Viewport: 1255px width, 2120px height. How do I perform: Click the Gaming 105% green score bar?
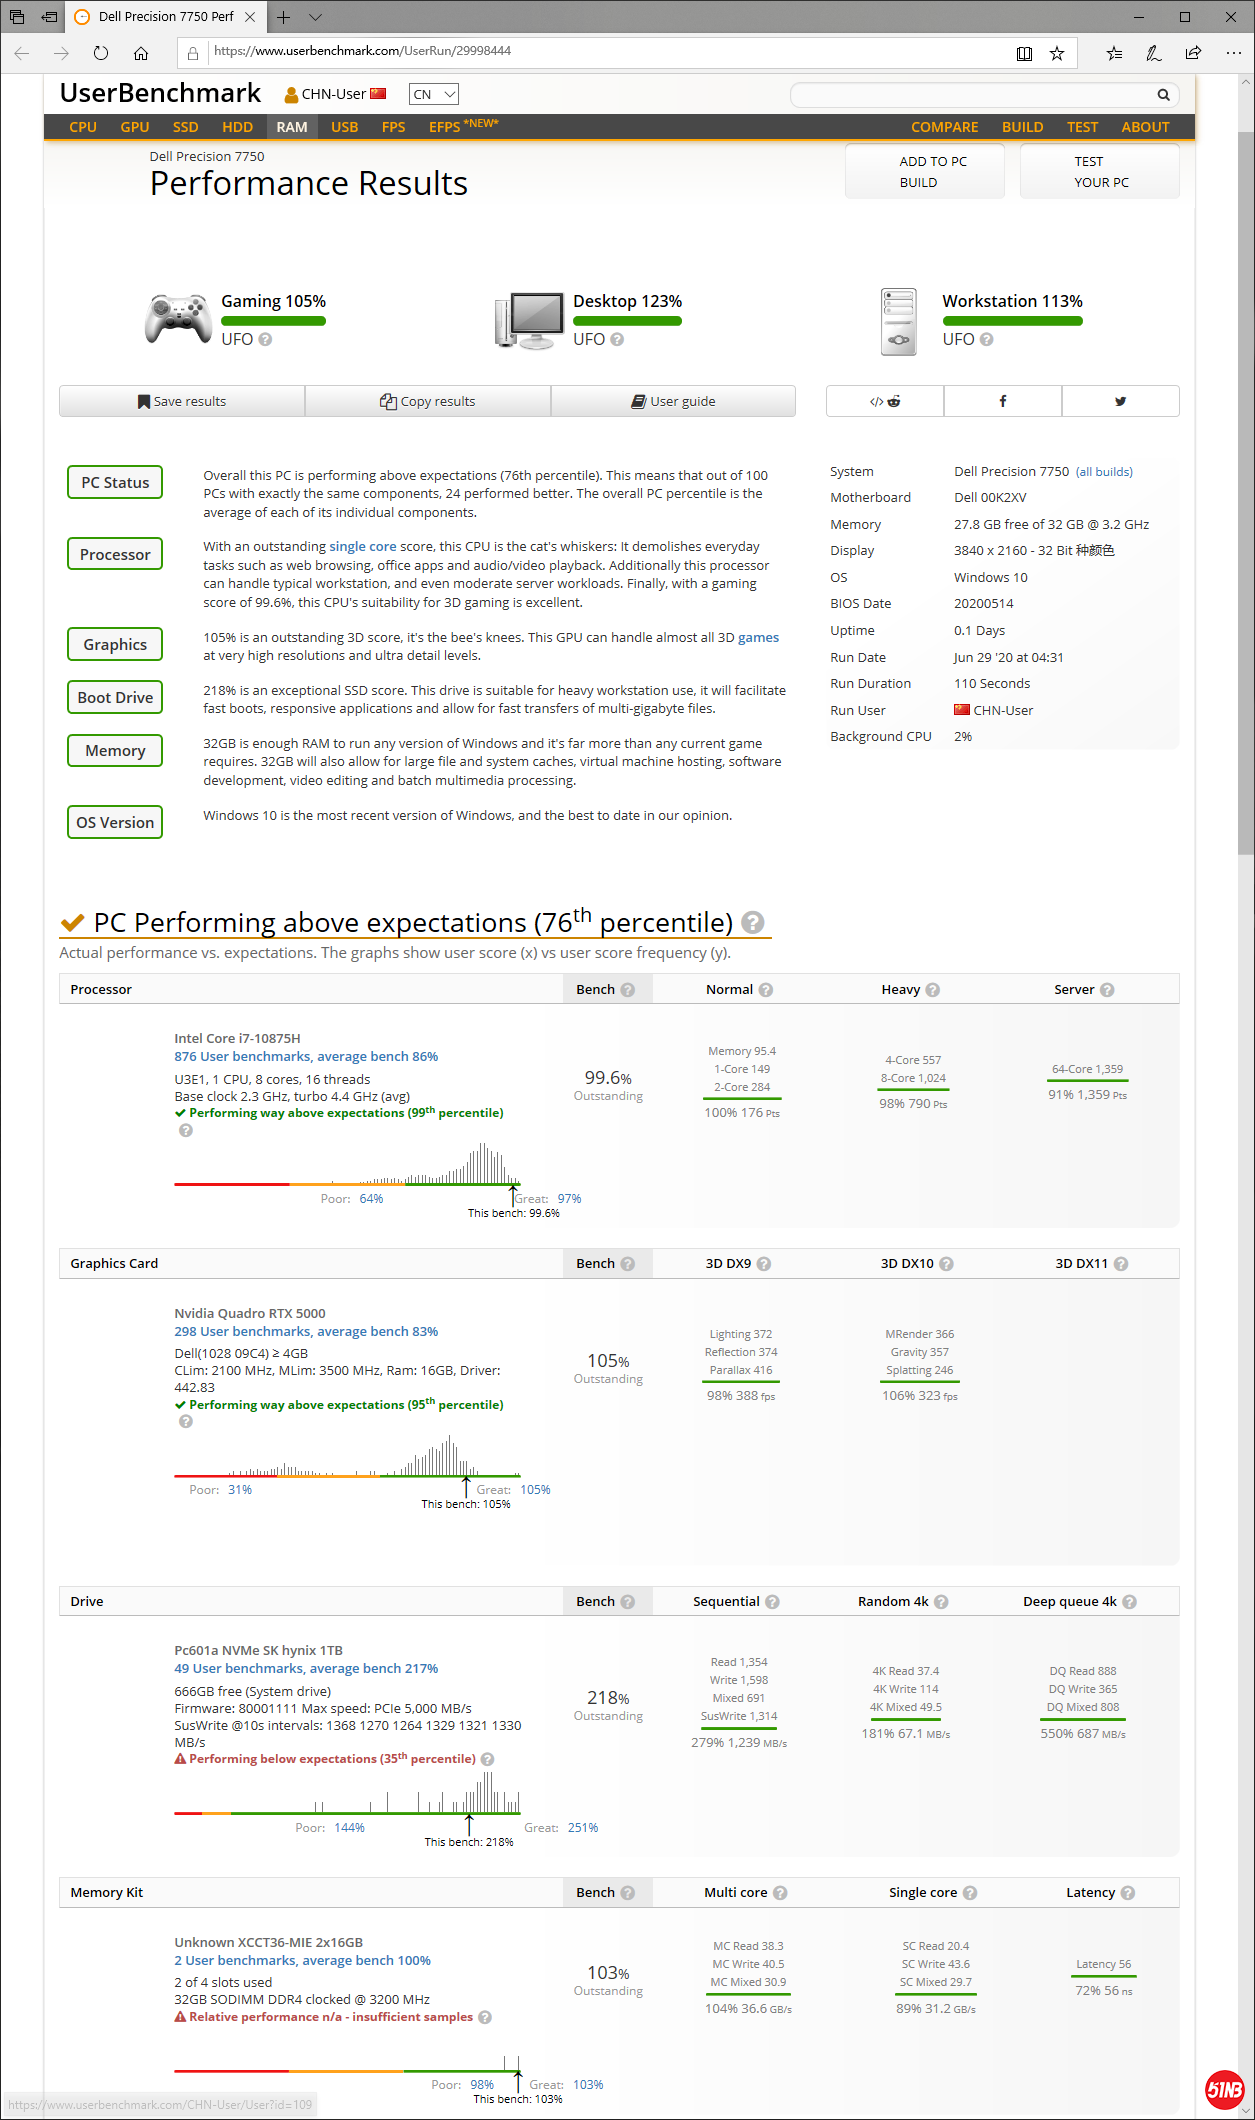273,321
